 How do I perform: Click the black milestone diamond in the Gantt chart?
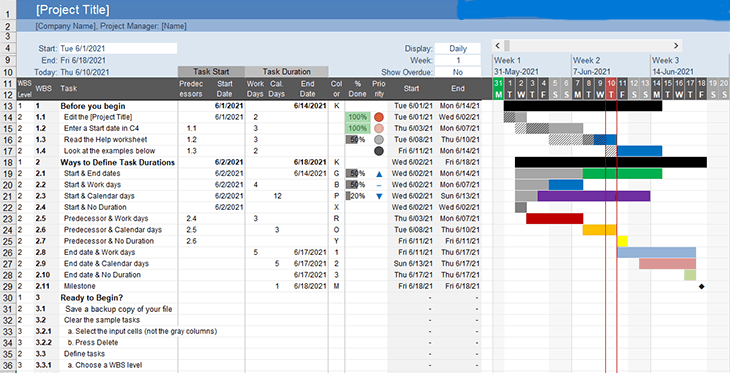coord(701,286)
